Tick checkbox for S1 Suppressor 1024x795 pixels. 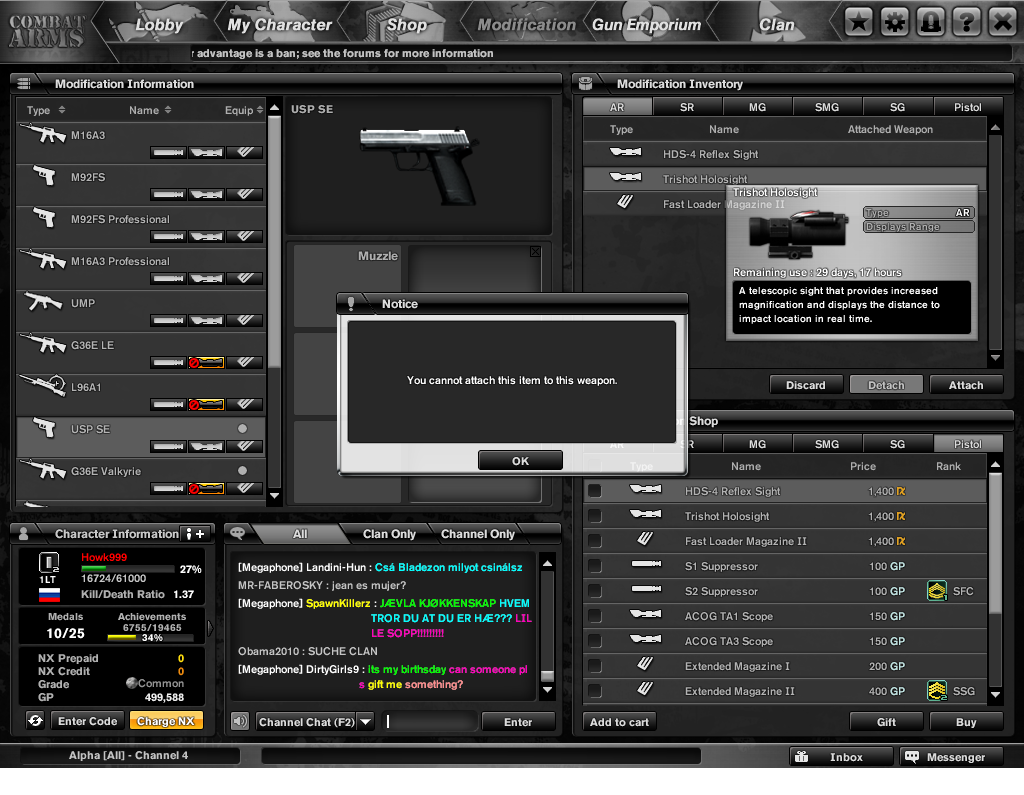pyautogui.click(x=595, y=566)
